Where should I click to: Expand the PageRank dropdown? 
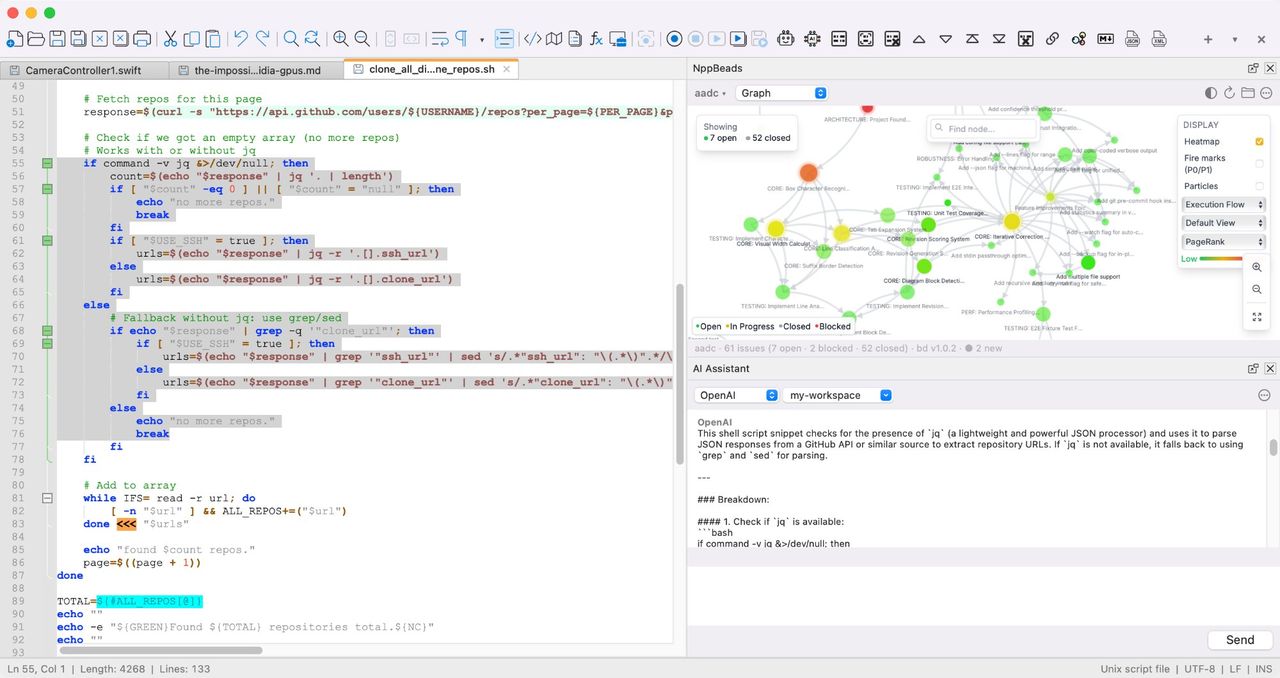click(x=1224, y=242)
